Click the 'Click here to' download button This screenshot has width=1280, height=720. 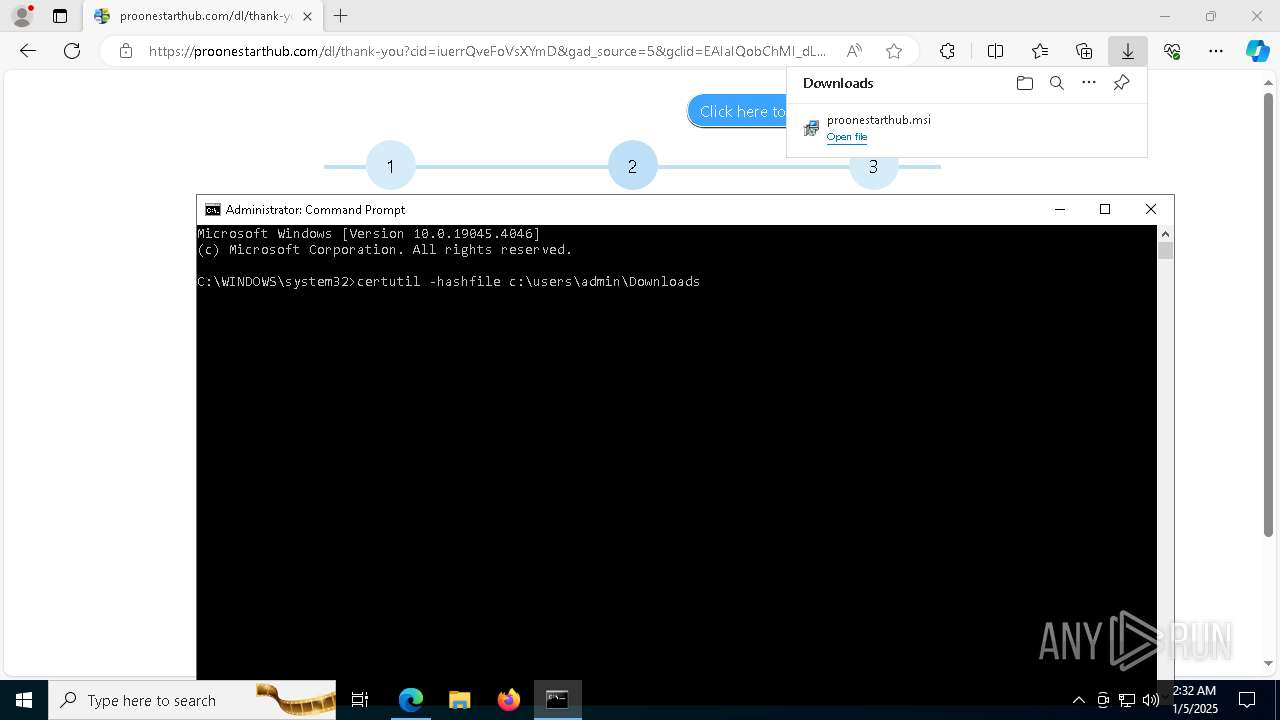[737, 111]
